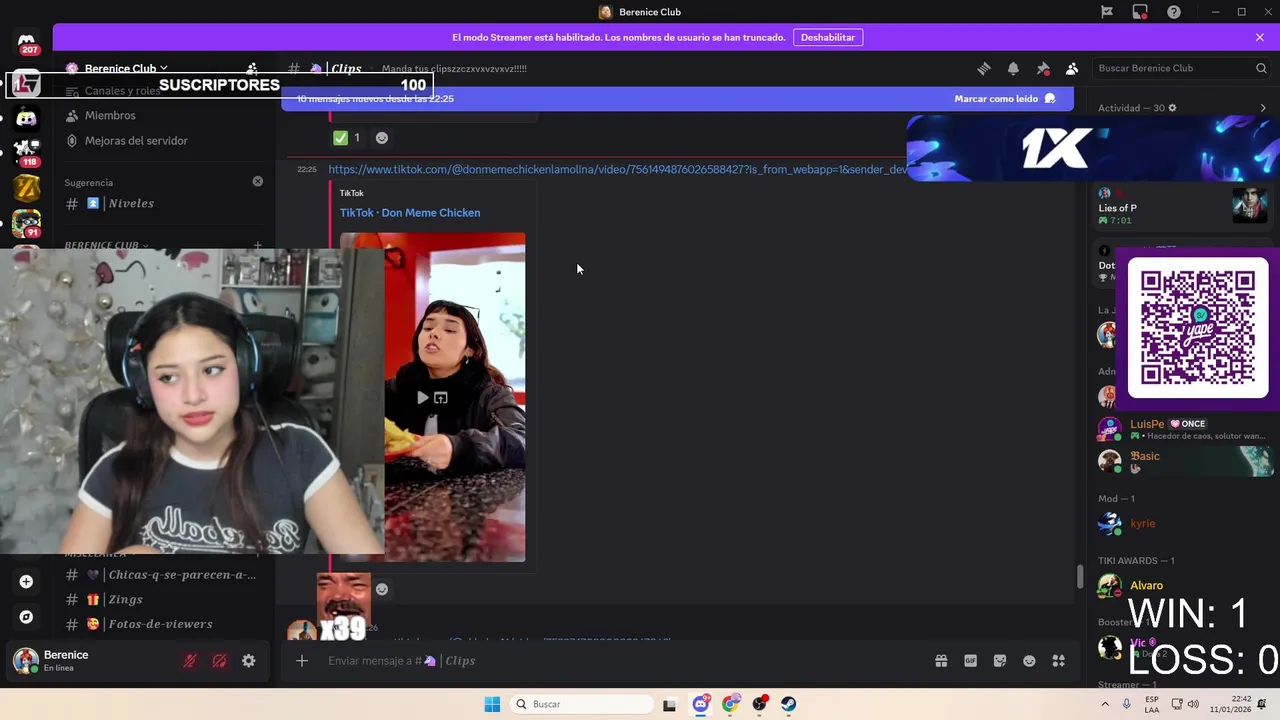This screenshot has width=1280, height=720.
Task: Open member LuisPe in member list
Action: point(1182,429)
